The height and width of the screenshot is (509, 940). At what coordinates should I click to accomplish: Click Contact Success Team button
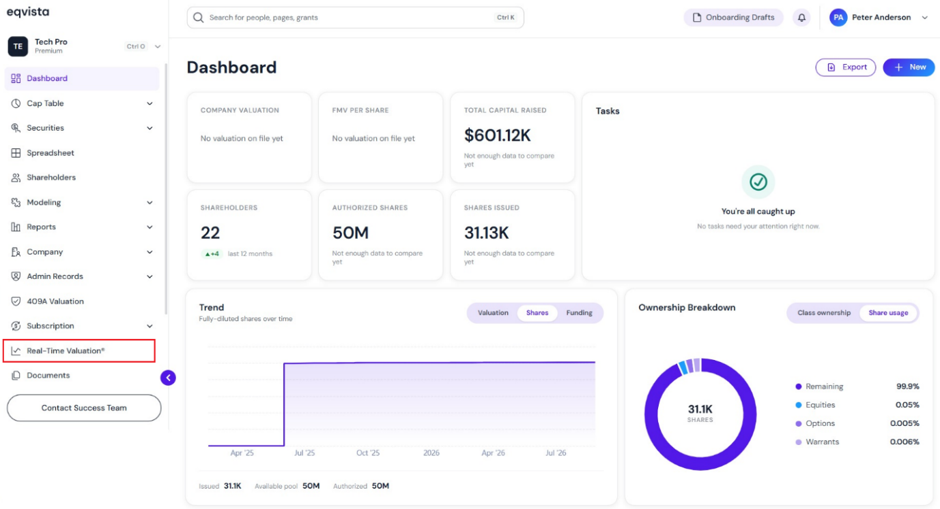[84, 408]
